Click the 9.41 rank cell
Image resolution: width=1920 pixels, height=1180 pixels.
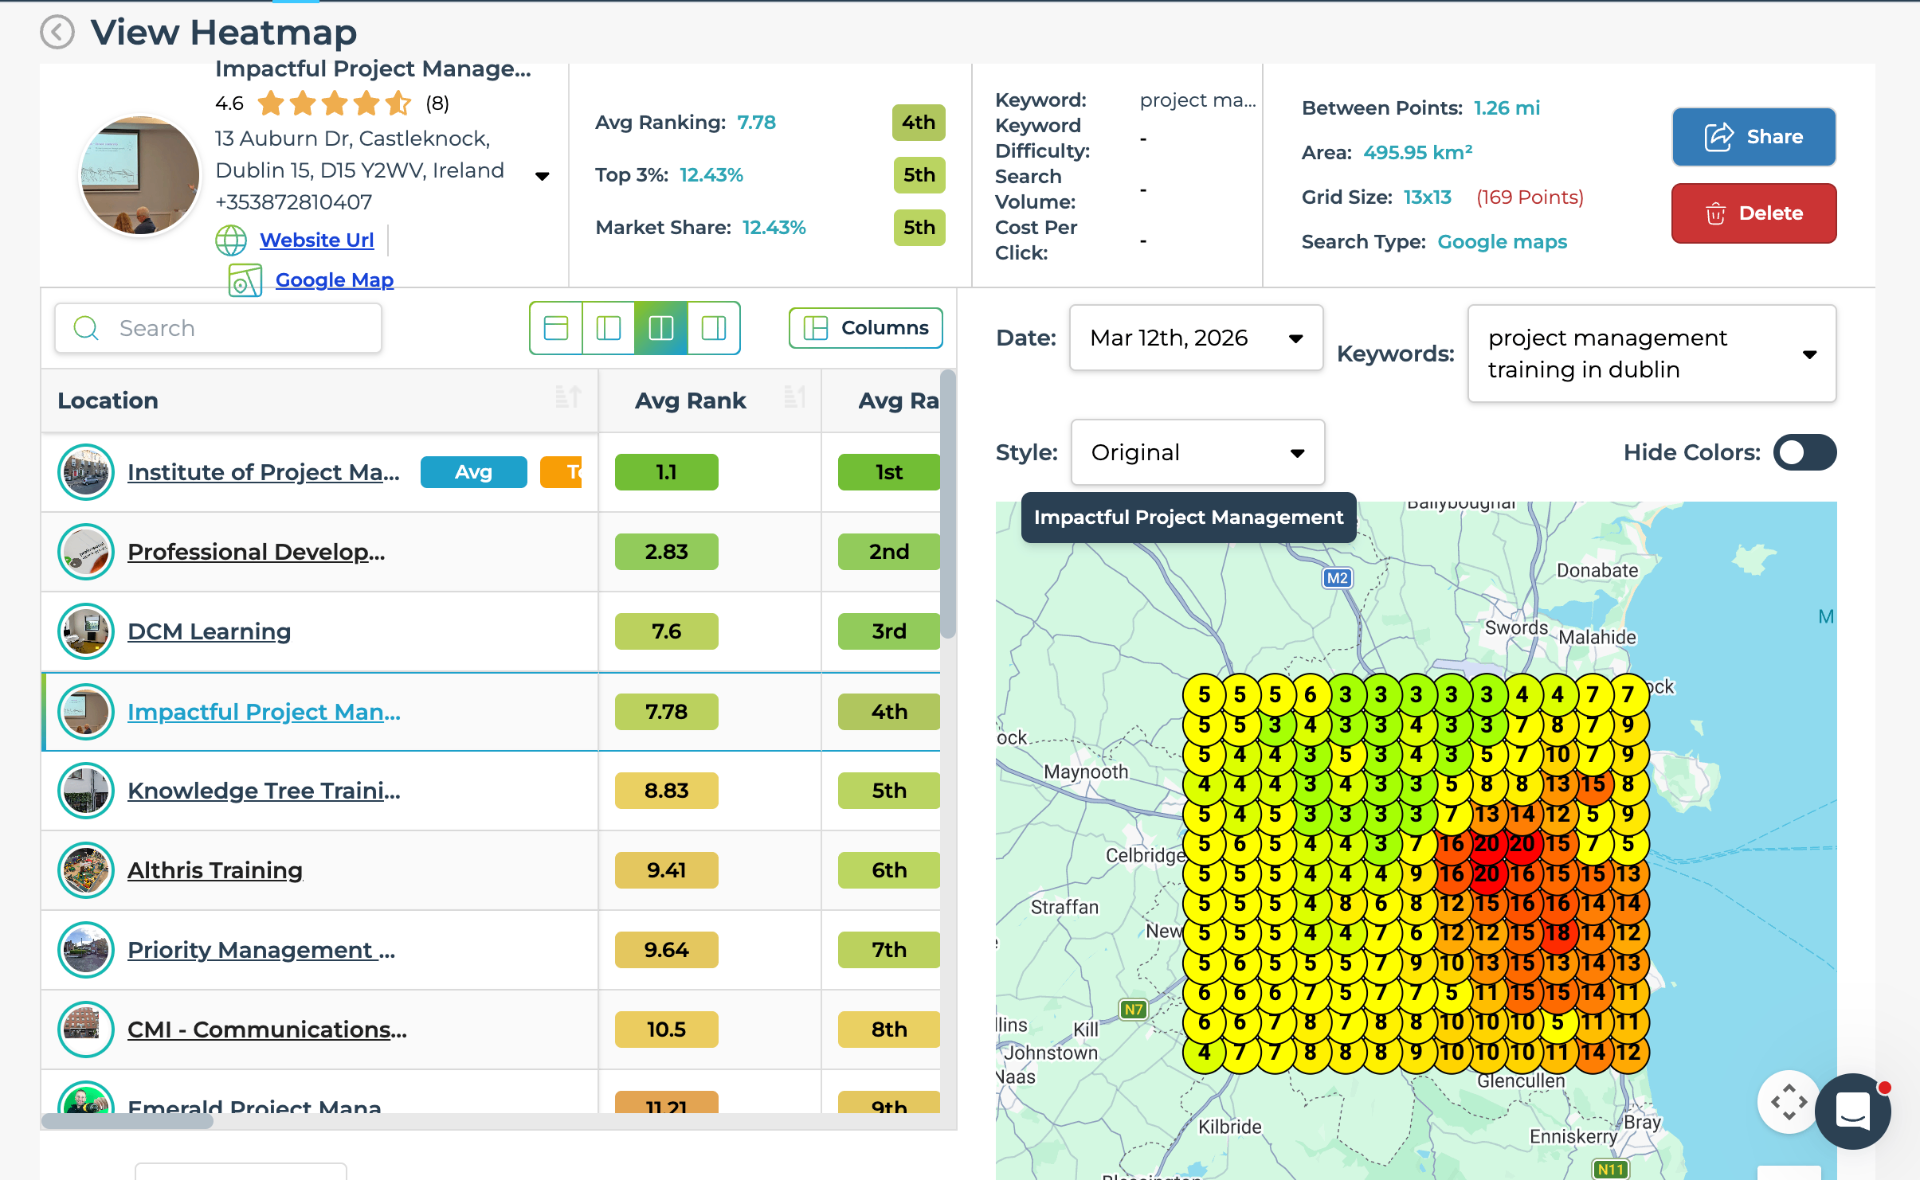tap(666, 871)
